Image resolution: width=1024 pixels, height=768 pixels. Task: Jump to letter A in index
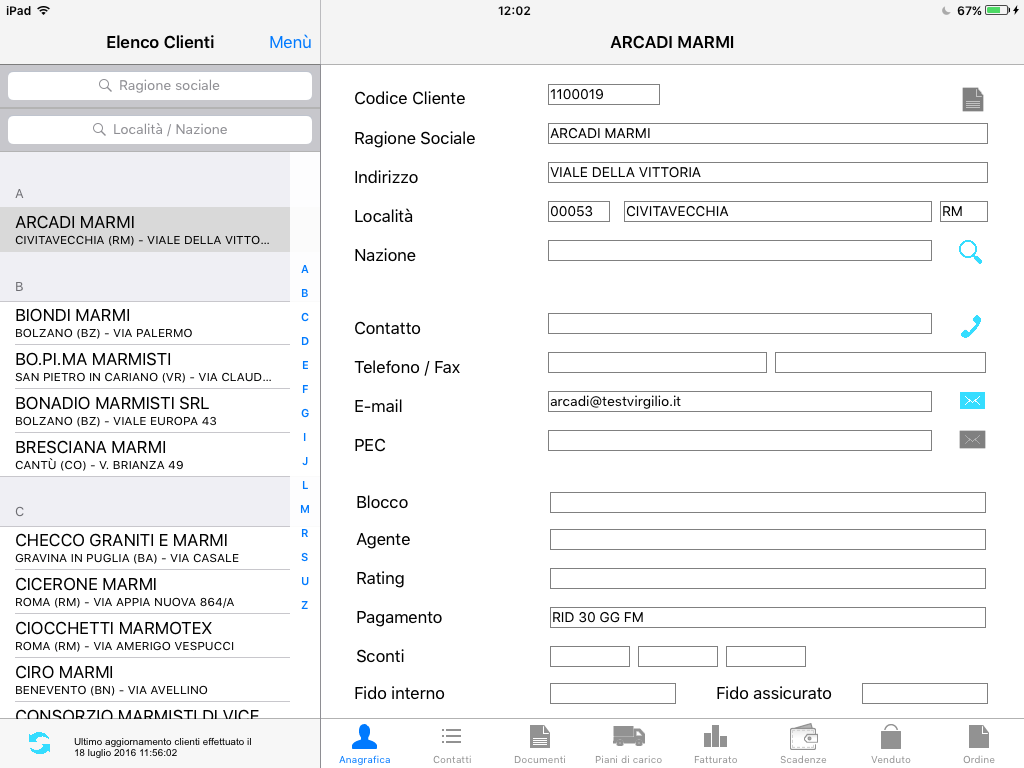pos(304,269)
